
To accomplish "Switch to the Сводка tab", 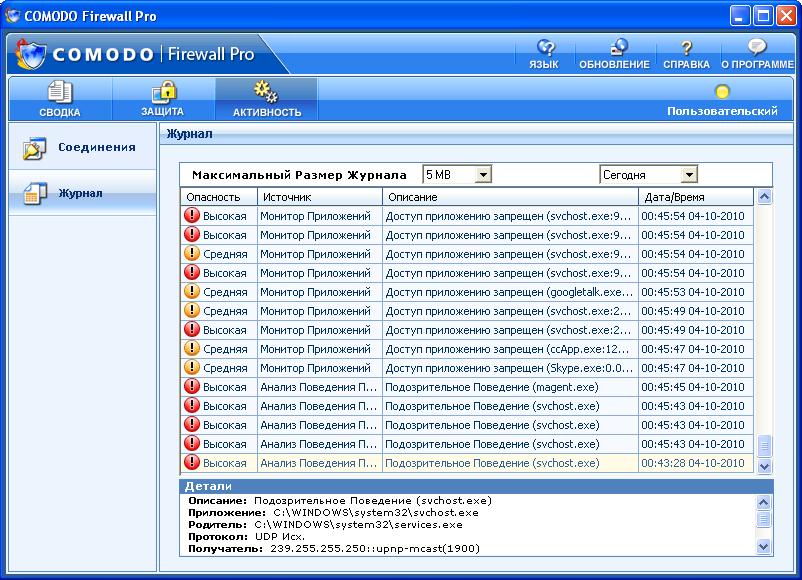I will [60, 99].
